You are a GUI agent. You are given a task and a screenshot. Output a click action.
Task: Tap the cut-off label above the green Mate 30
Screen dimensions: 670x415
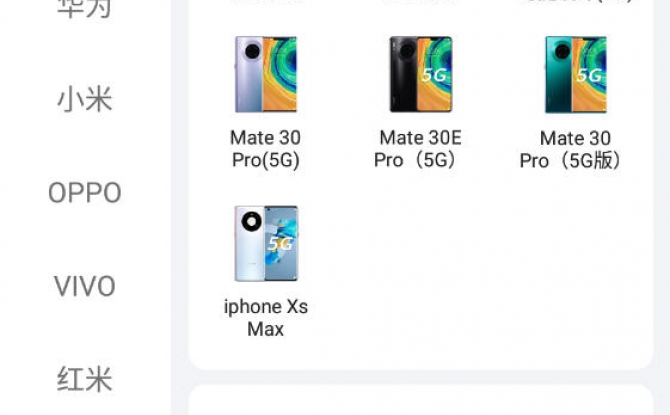tap(576, 2)
